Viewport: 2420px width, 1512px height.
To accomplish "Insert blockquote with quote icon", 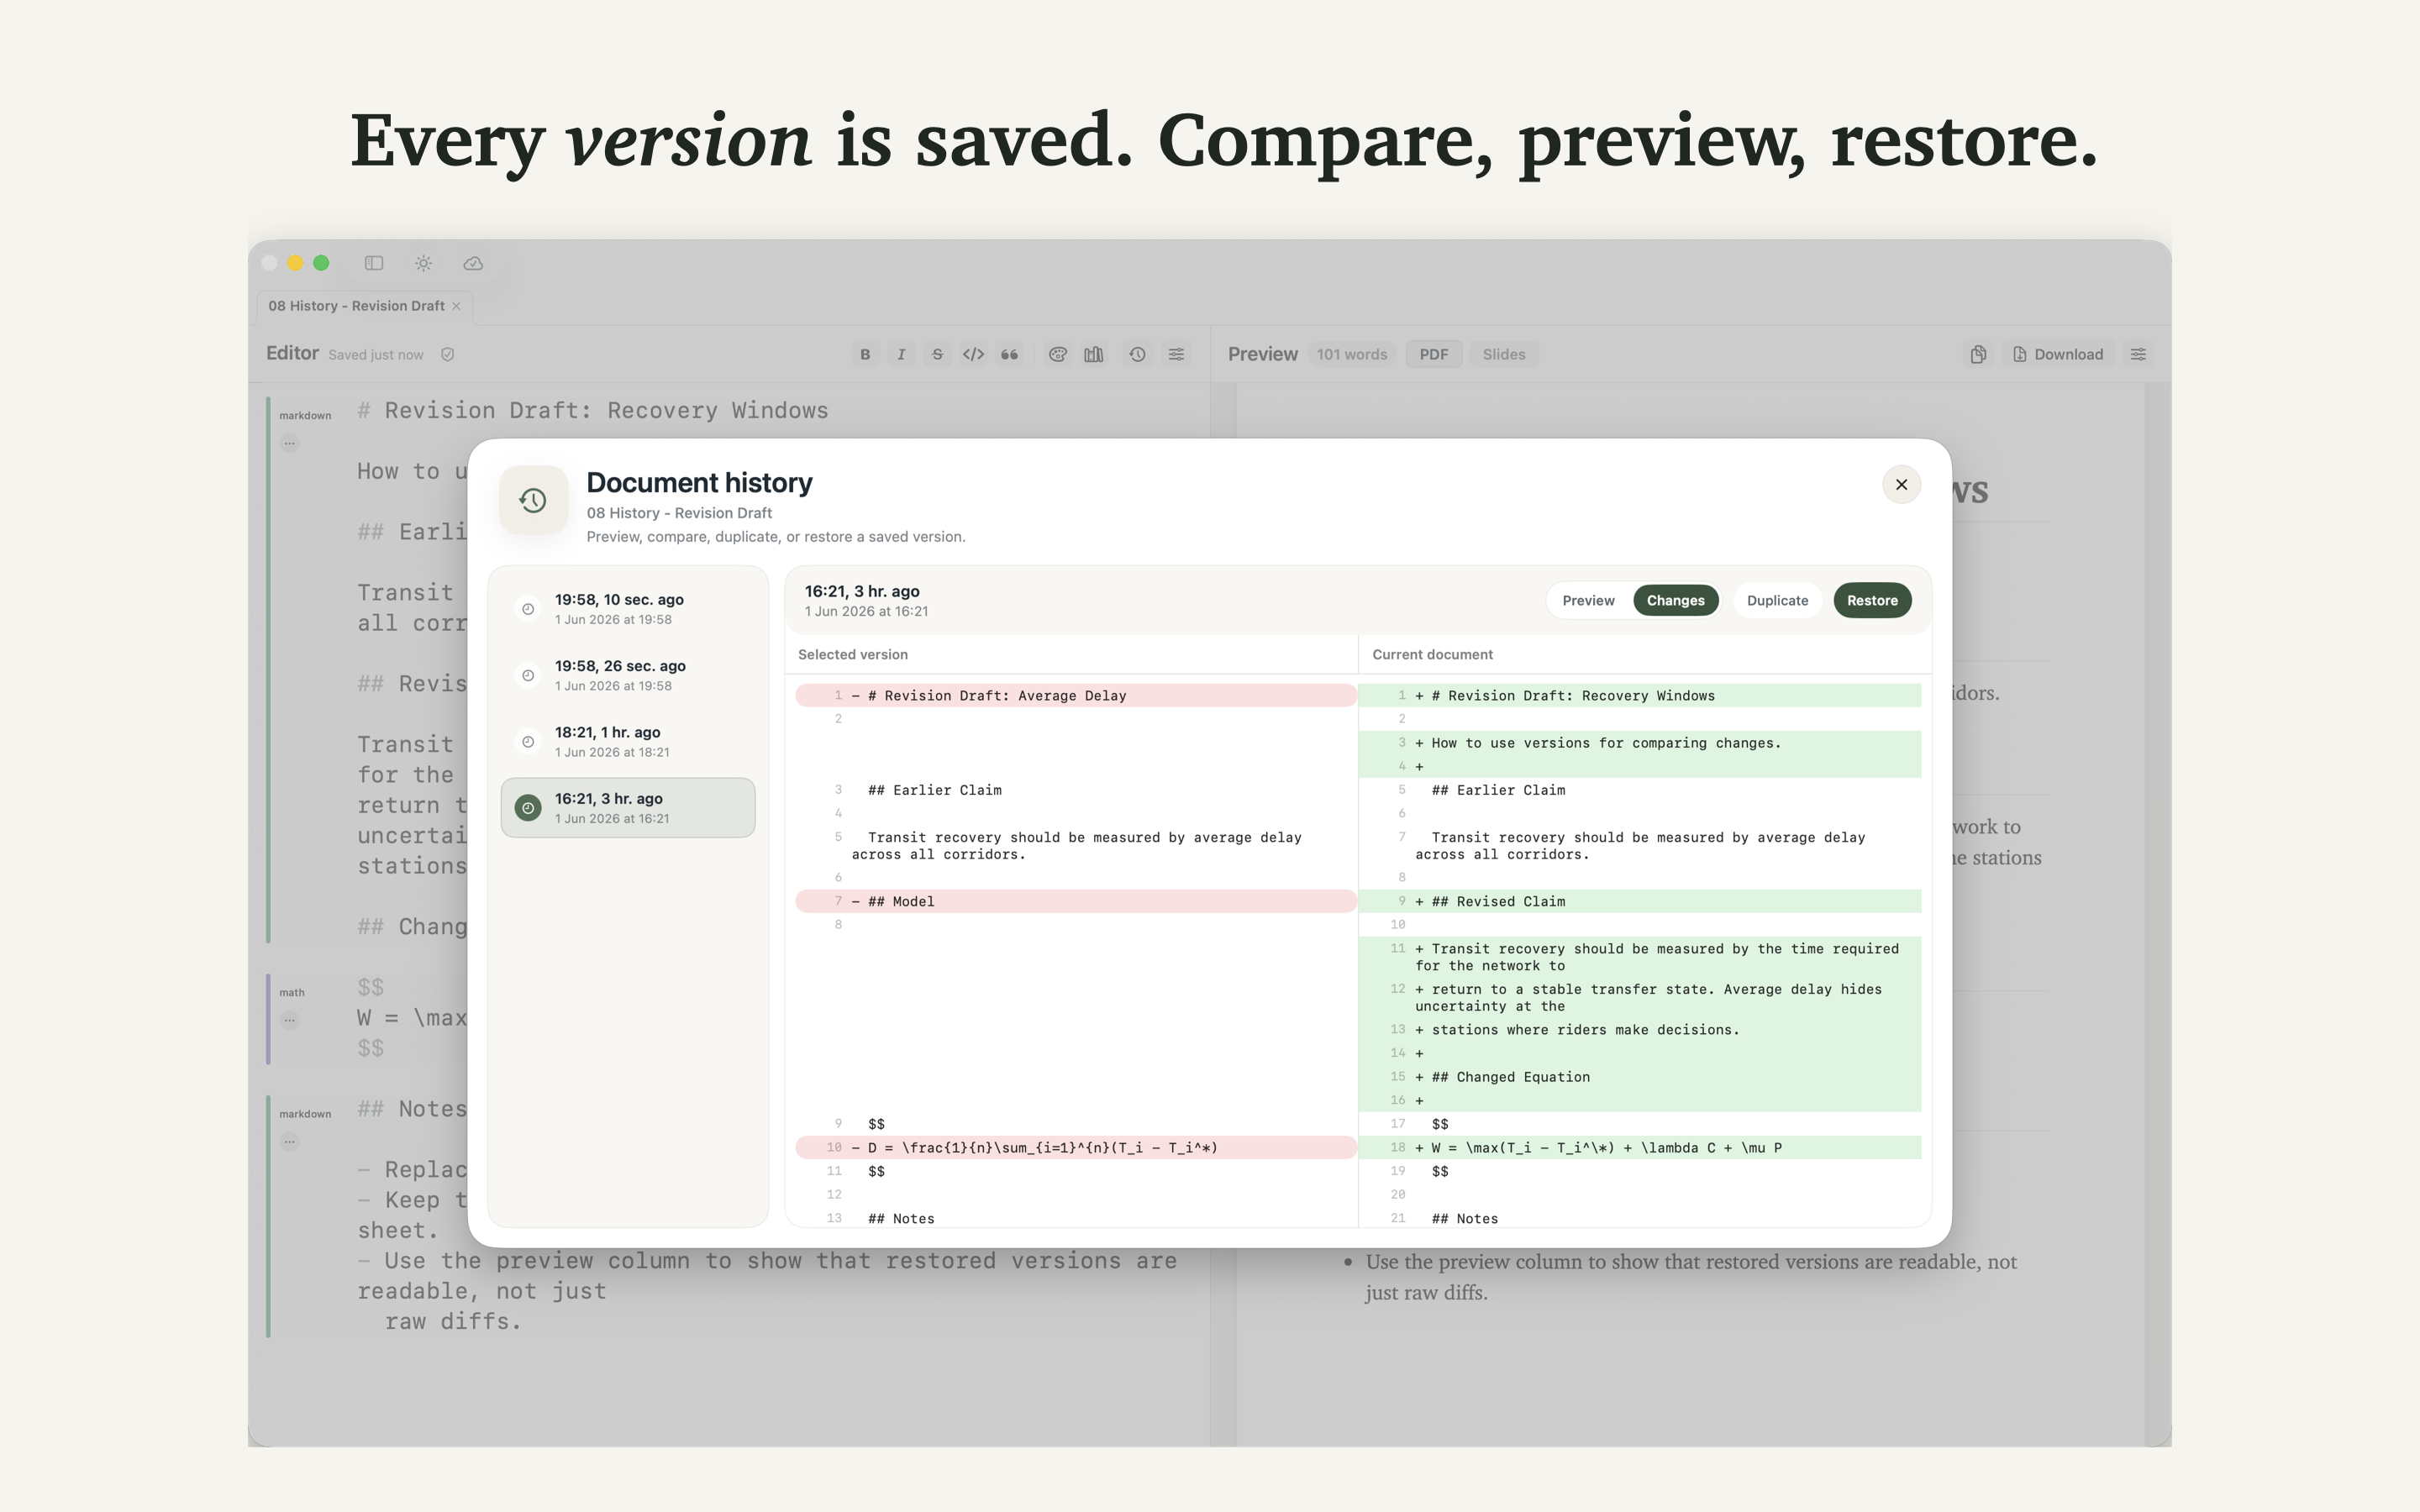I will point(1010,354).
